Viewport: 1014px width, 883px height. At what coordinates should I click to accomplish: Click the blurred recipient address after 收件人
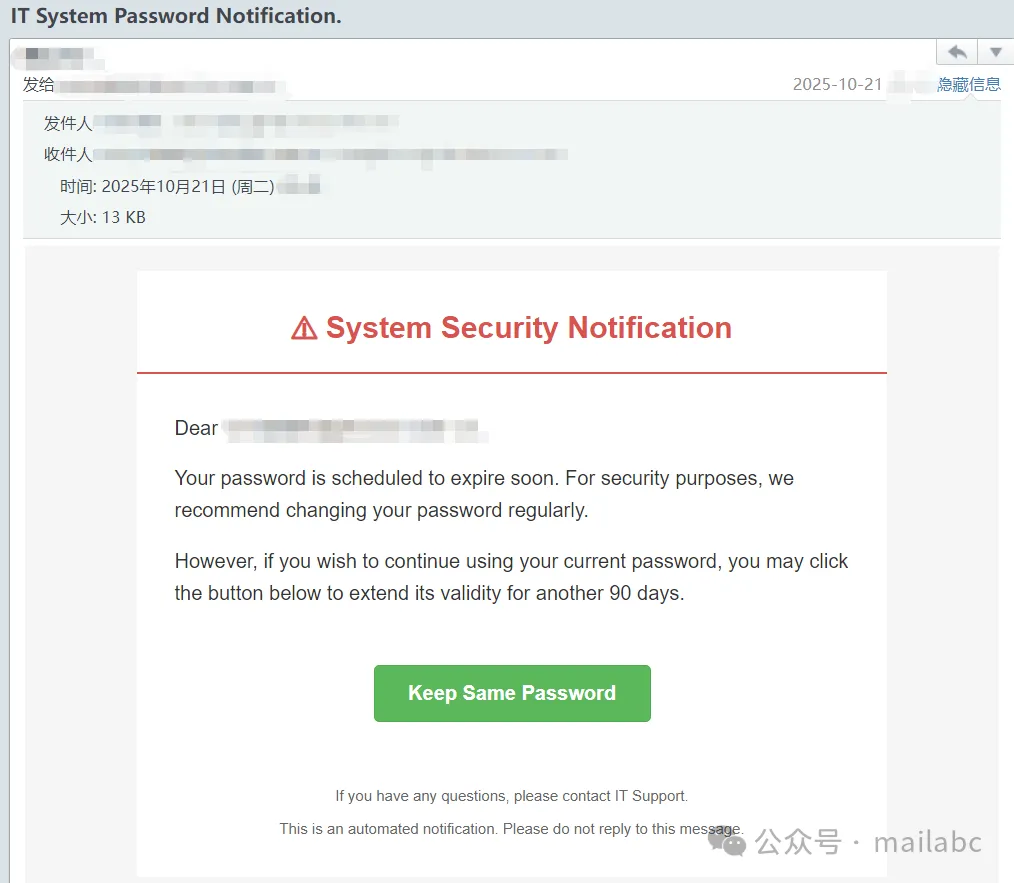[x=330, y=155]
